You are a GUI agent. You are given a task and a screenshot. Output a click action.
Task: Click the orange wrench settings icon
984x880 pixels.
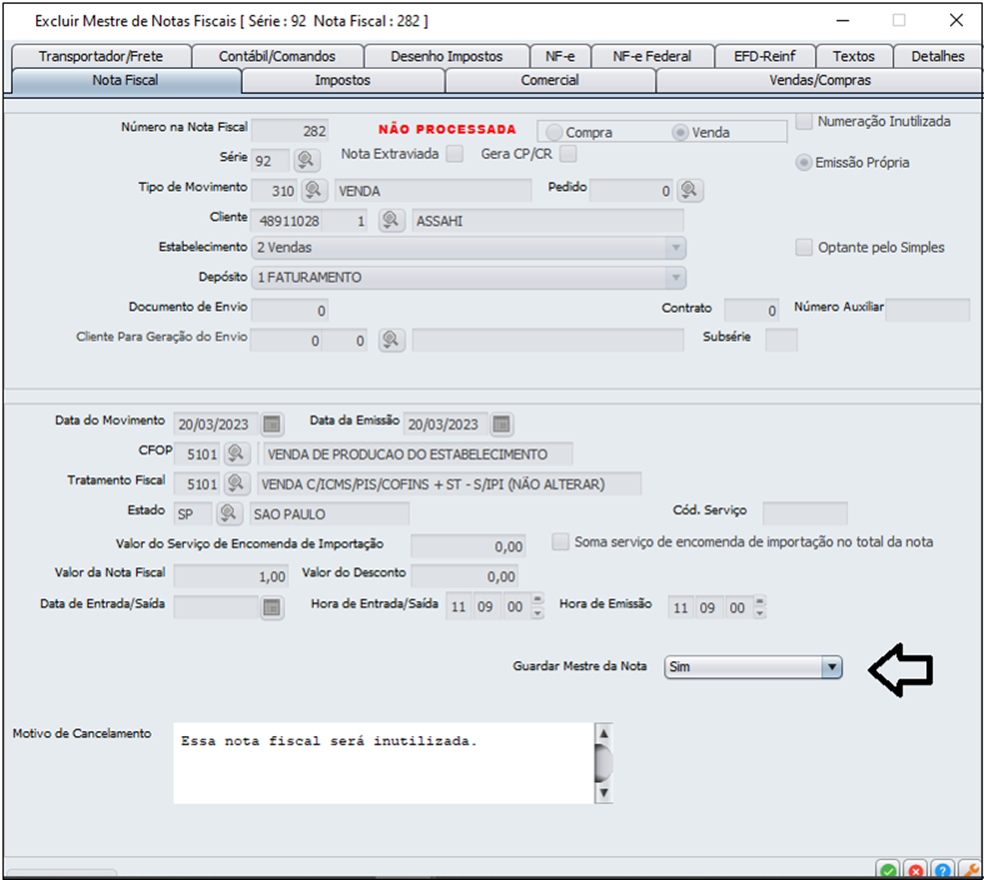(x=968, y=869)
